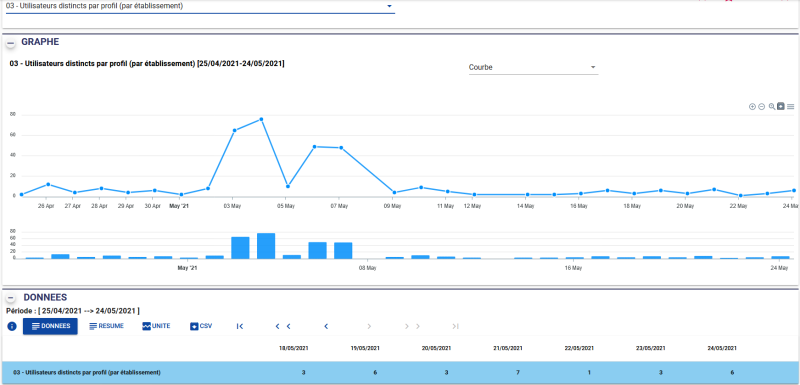
Task: Select the 21/05/2021 column header
Action: (x=508, y=349)
